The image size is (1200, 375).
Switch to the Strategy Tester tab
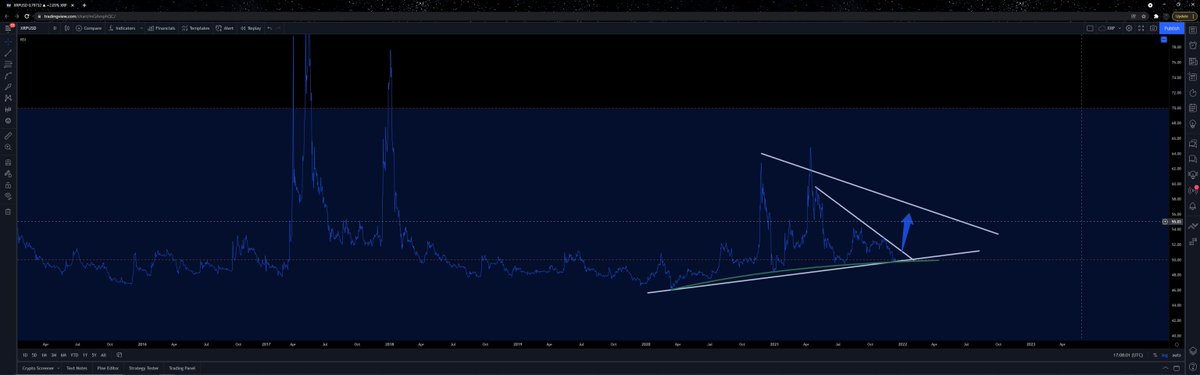144,368
